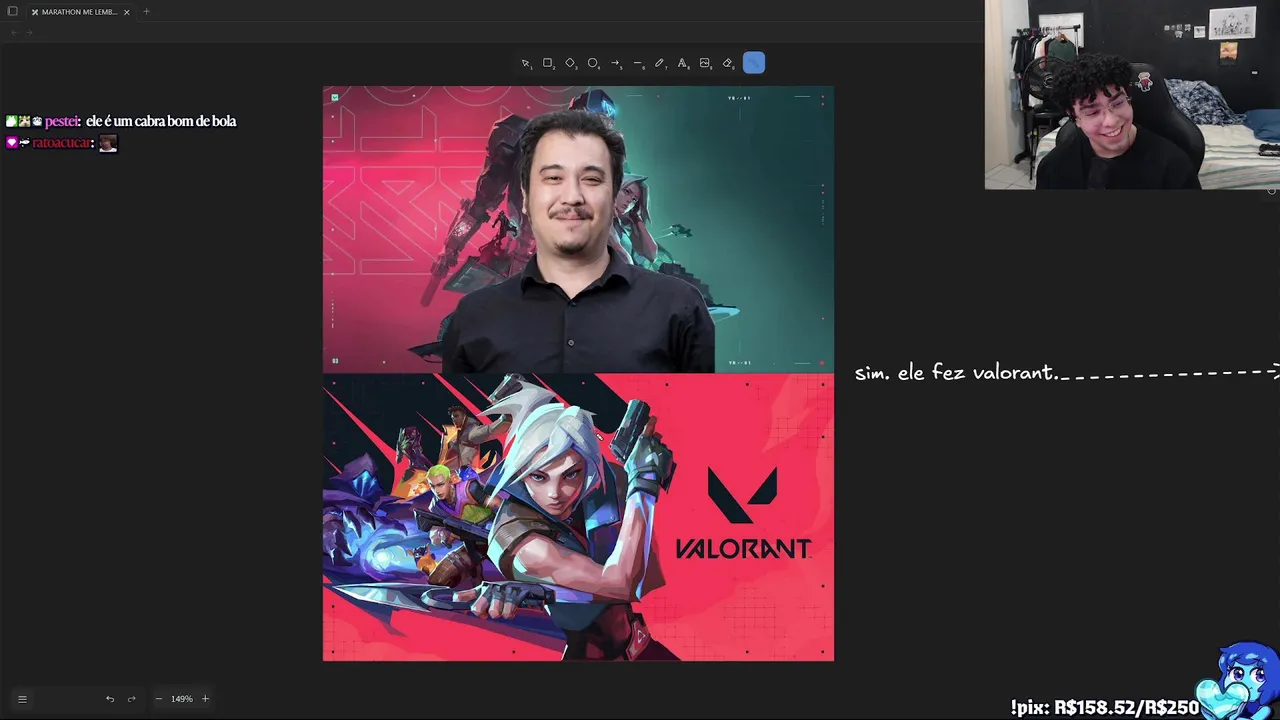
Task: Click the username 'ratoacucar' in chat
Action: pos(62,143)
